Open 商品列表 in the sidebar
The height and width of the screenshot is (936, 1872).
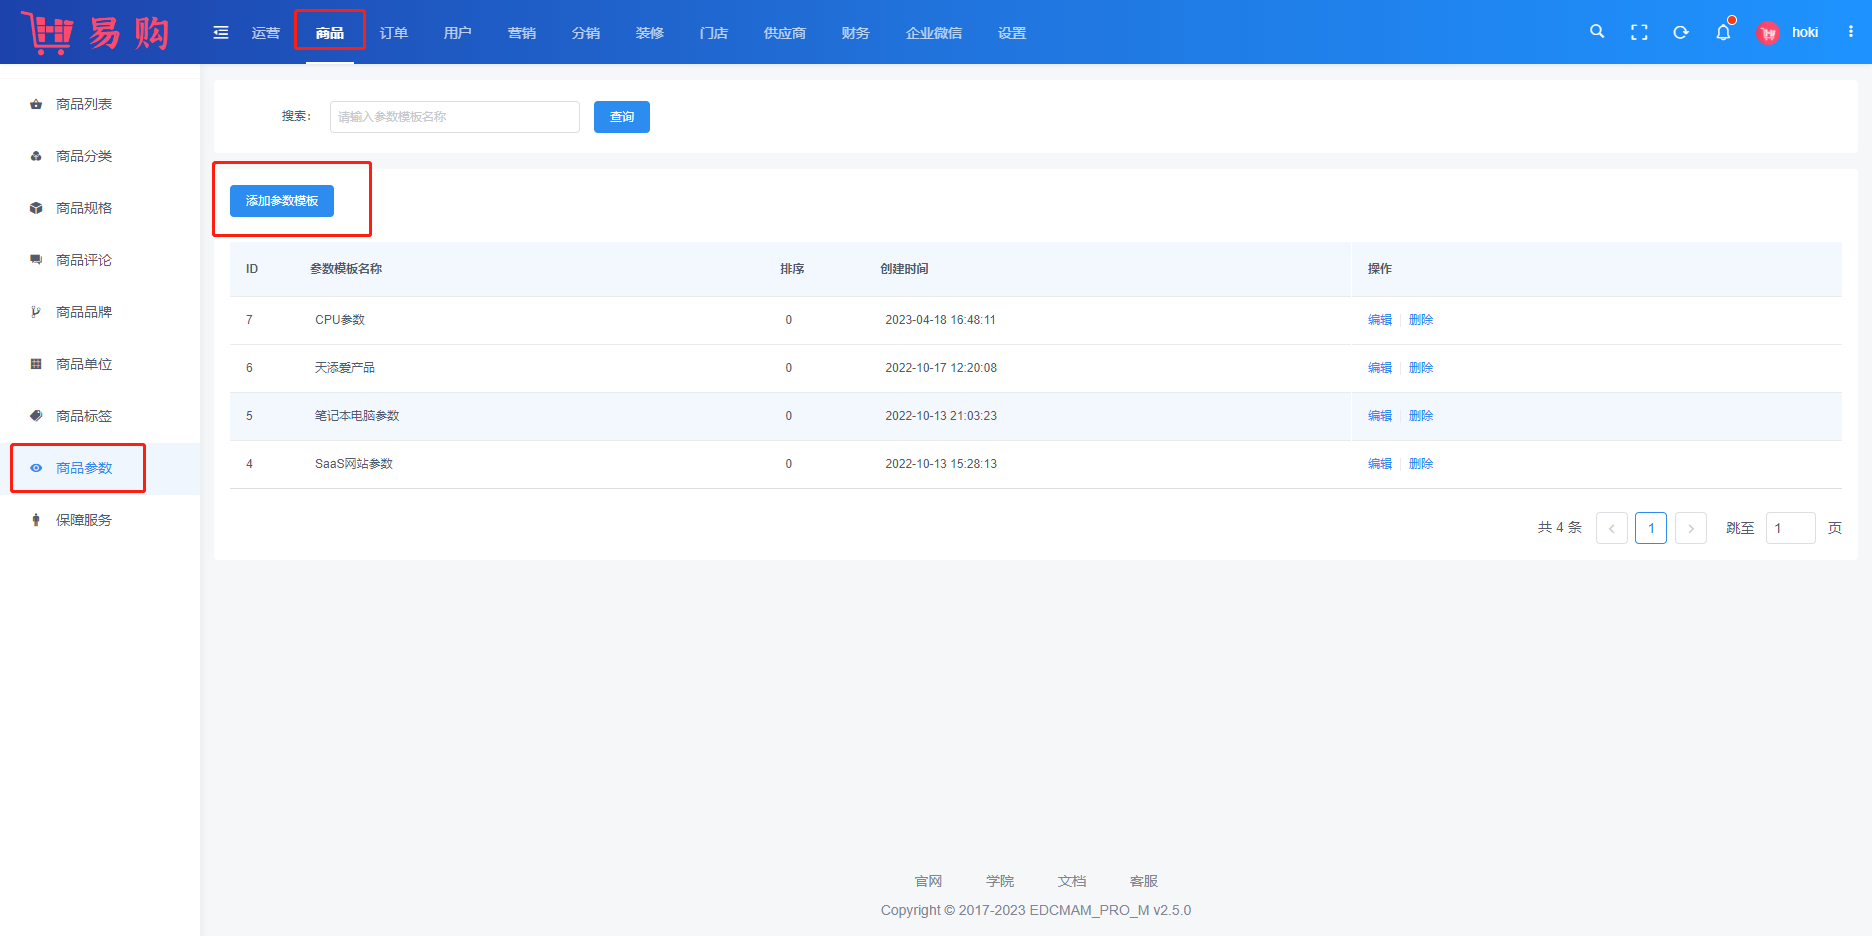click(84, 104)
